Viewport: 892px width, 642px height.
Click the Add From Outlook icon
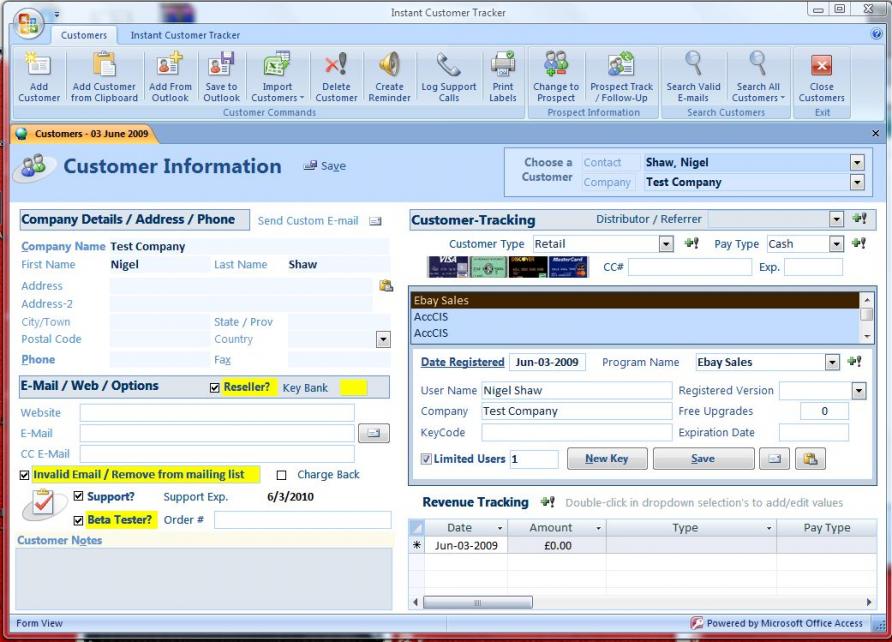coord(170,64)
